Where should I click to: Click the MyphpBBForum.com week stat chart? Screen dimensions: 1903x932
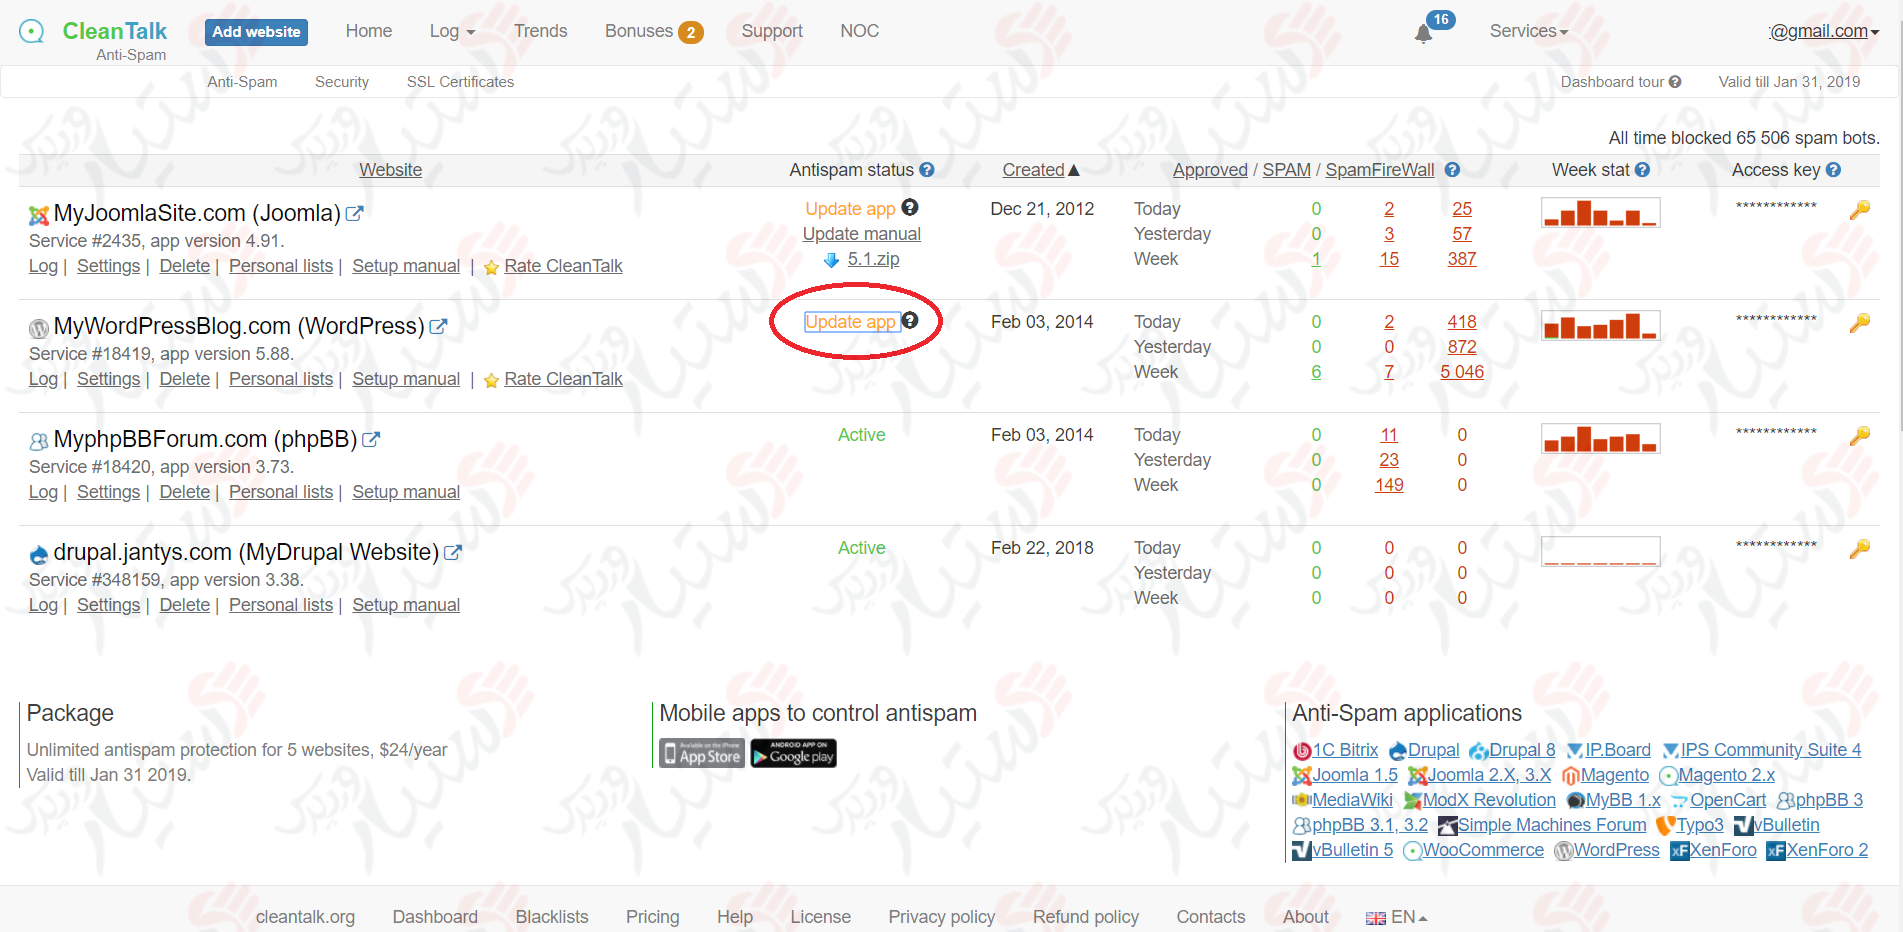tap(1600, 439)
